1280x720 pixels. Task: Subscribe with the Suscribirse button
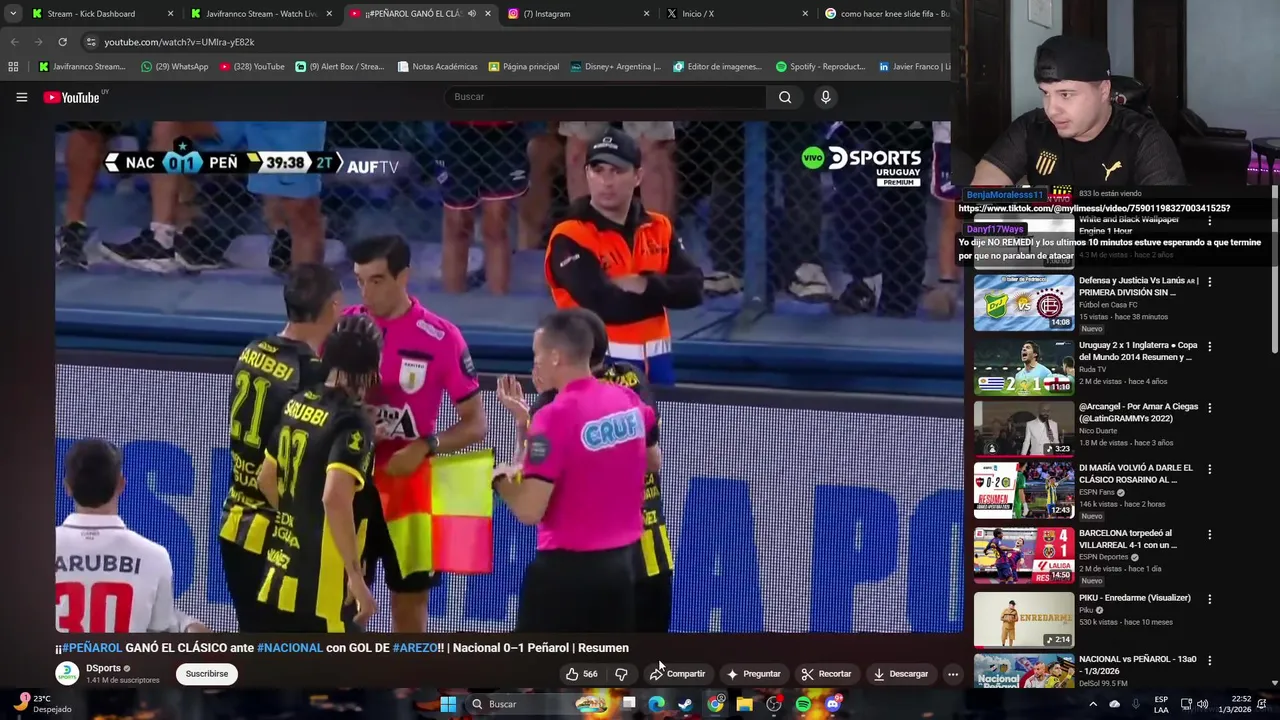(207, 674)
